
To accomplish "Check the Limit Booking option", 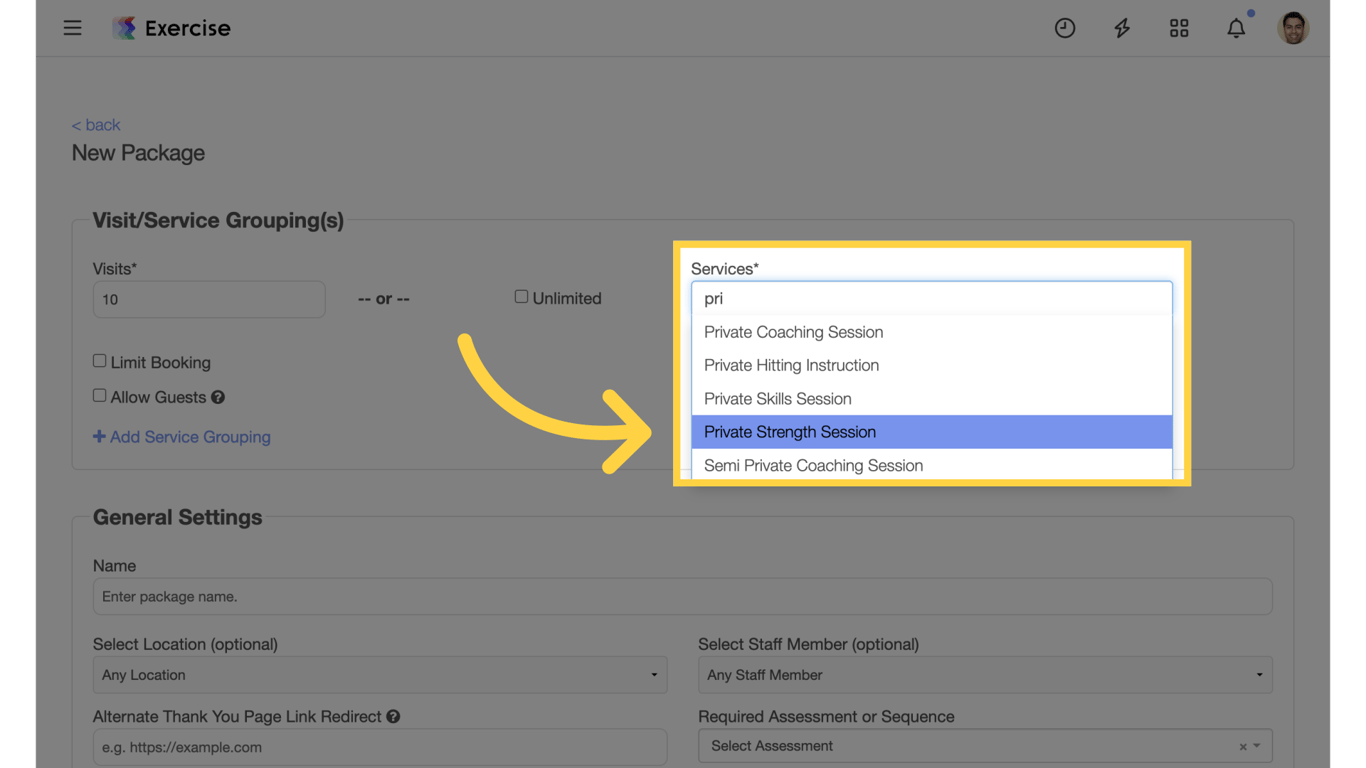I will (x=99, y=360).
